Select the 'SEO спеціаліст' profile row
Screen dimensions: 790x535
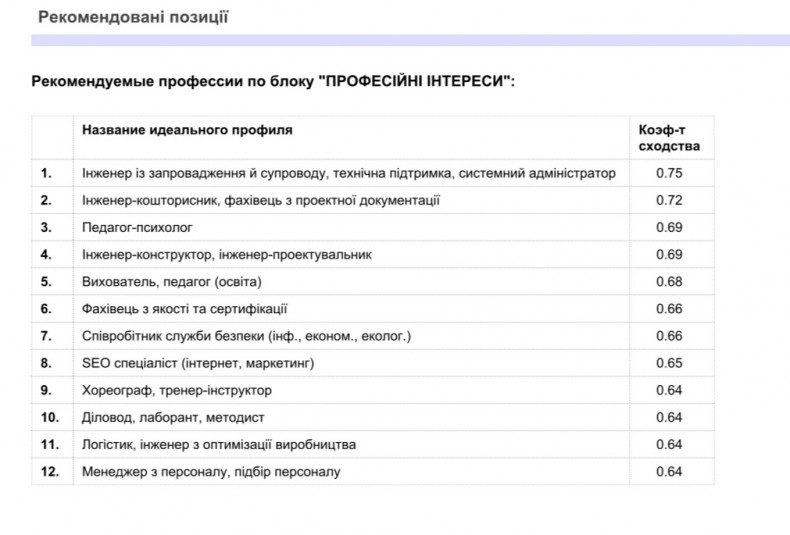[373, 363]
